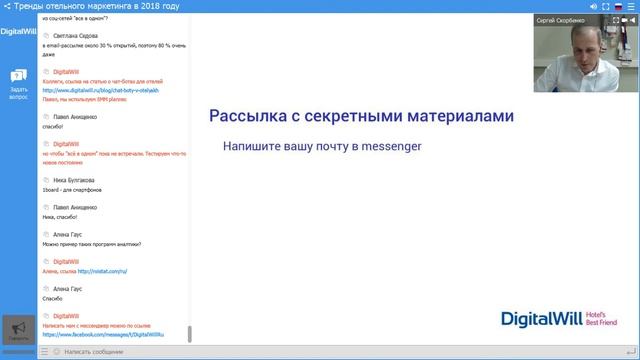Click the avatar icon next to Ника Булгакова
The height and width of the screenshot is (360, 640).
(46, 180)
